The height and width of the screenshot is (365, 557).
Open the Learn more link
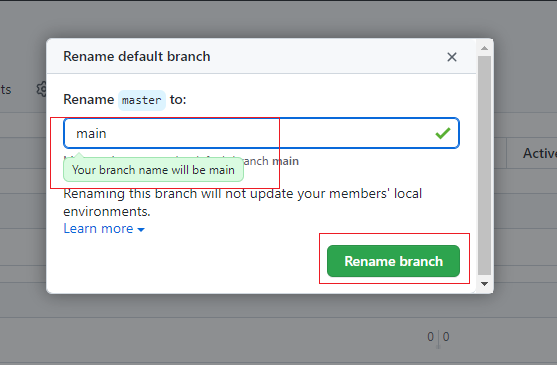click(98, 228)
